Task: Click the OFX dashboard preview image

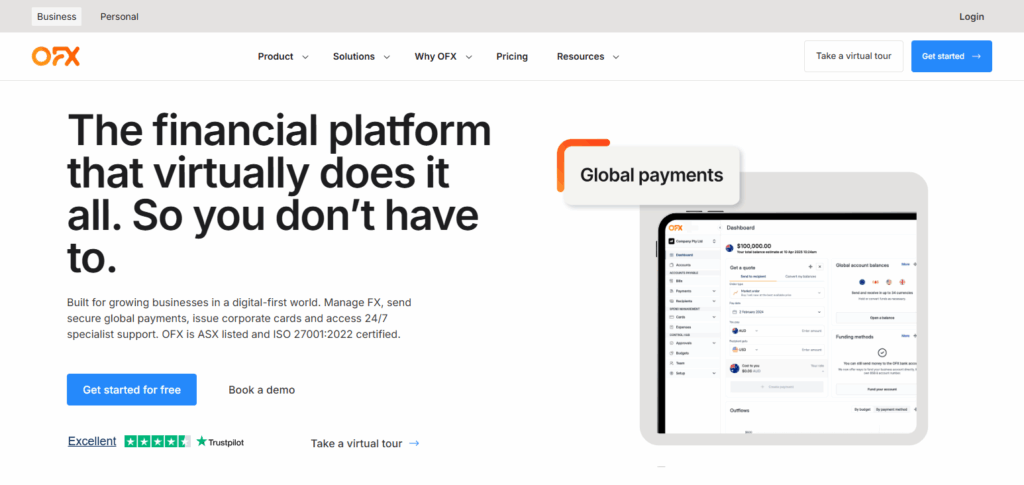Action: (x=787, y=322)
